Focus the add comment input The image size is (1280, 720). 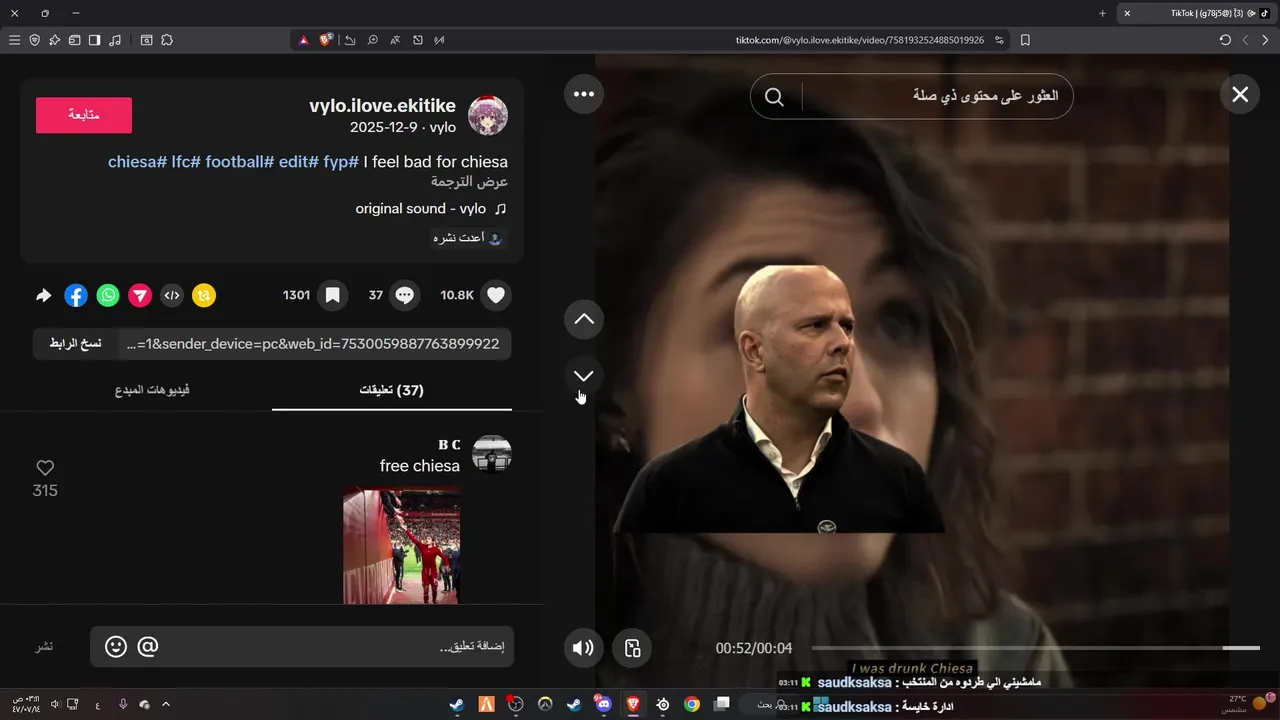coord(302,647)
